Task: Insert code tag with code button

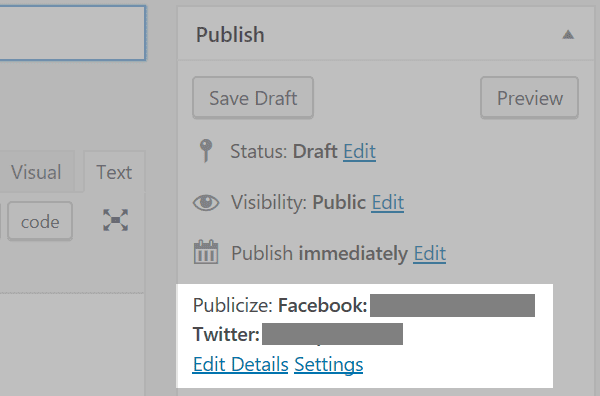Action: pos(40,222)
